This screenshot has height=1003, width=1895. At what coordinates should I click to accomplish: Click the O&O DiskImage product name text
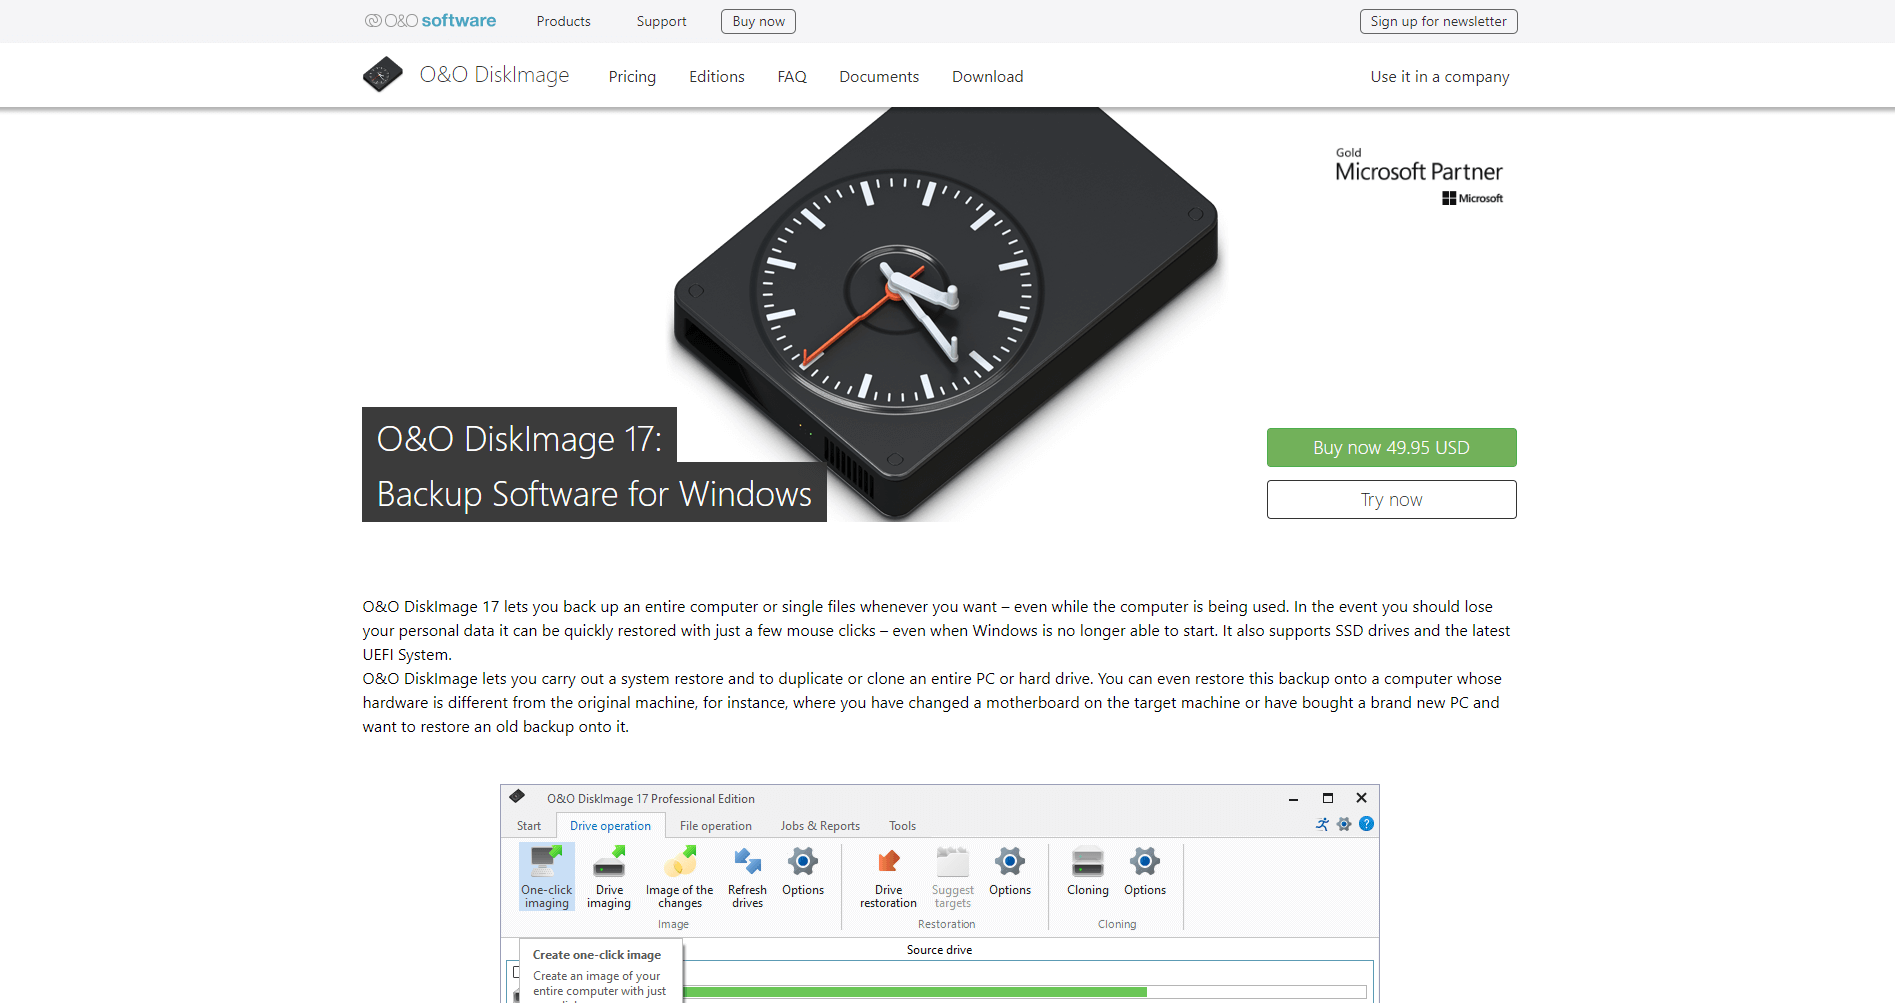click(494, 75)
